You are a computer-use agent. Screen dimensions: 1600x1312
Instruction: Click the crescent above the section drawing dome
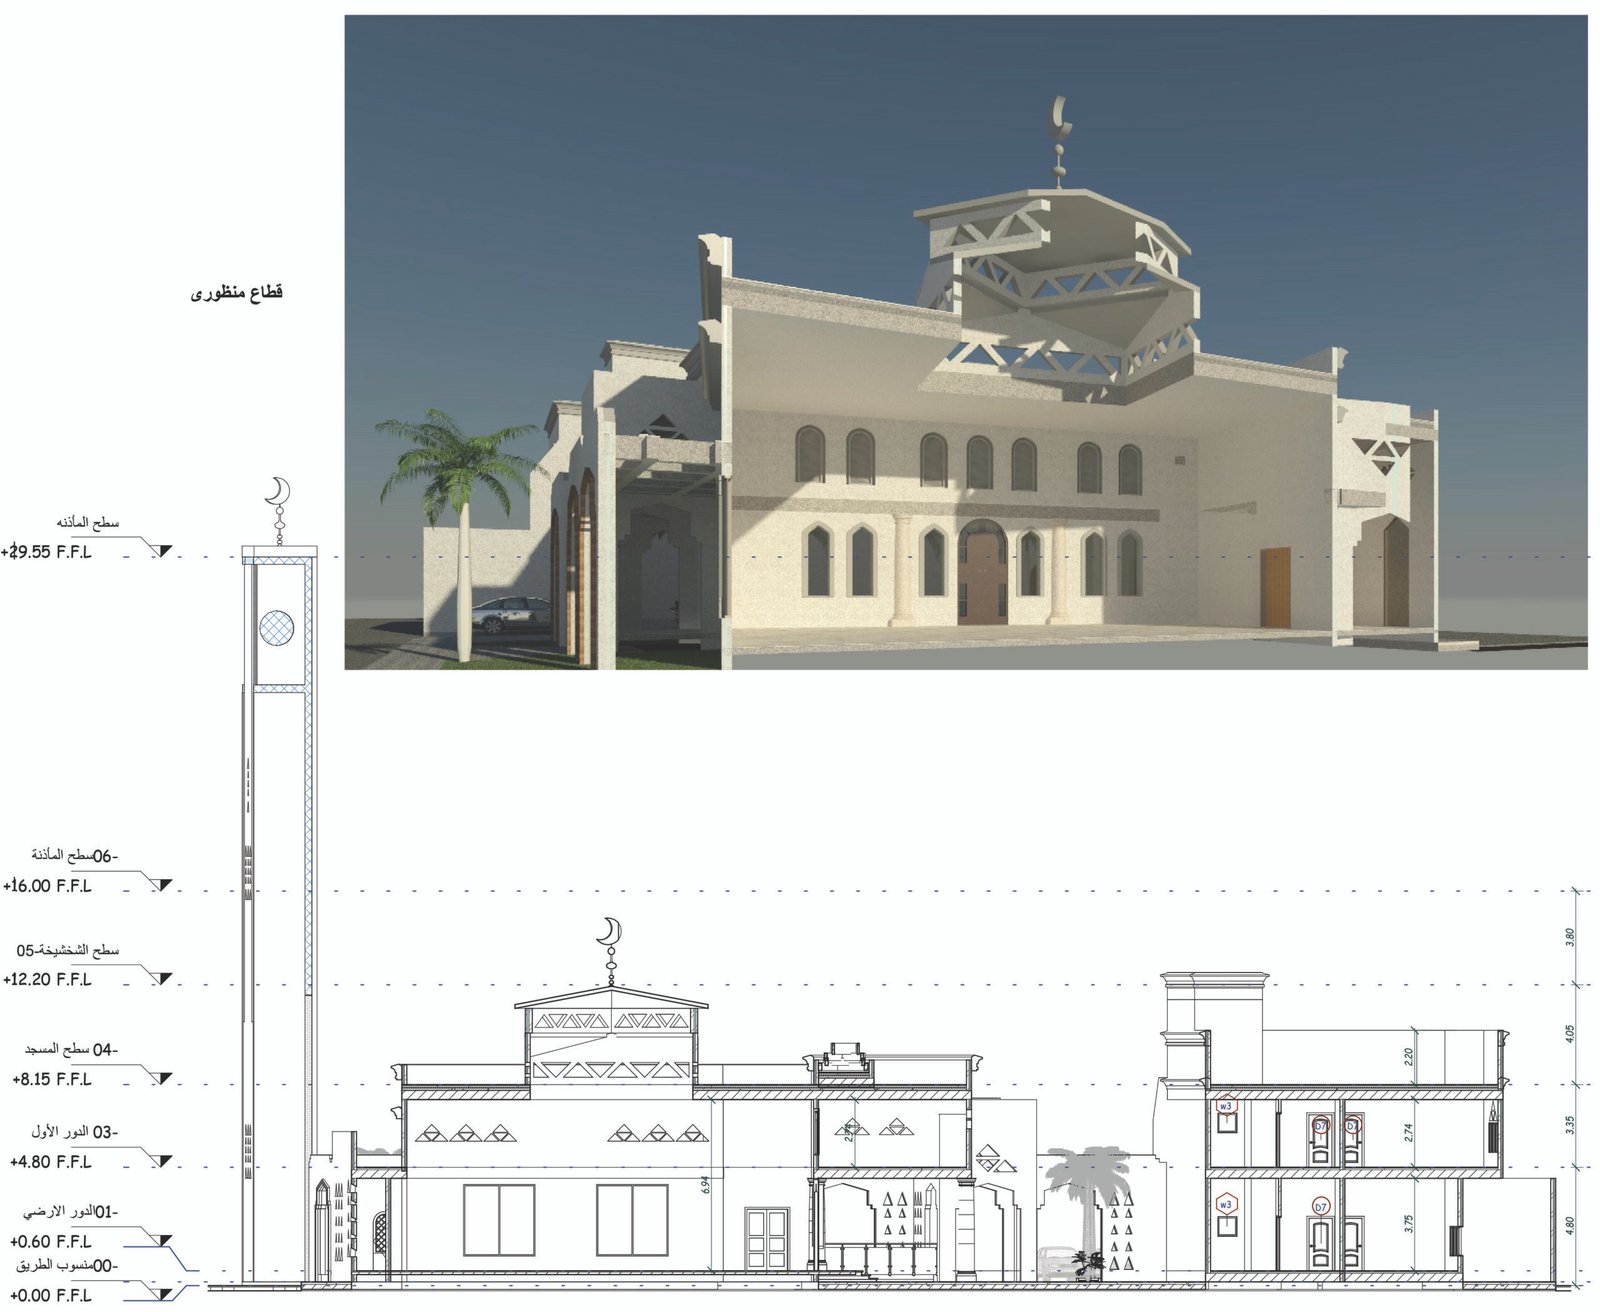point(609,932)
